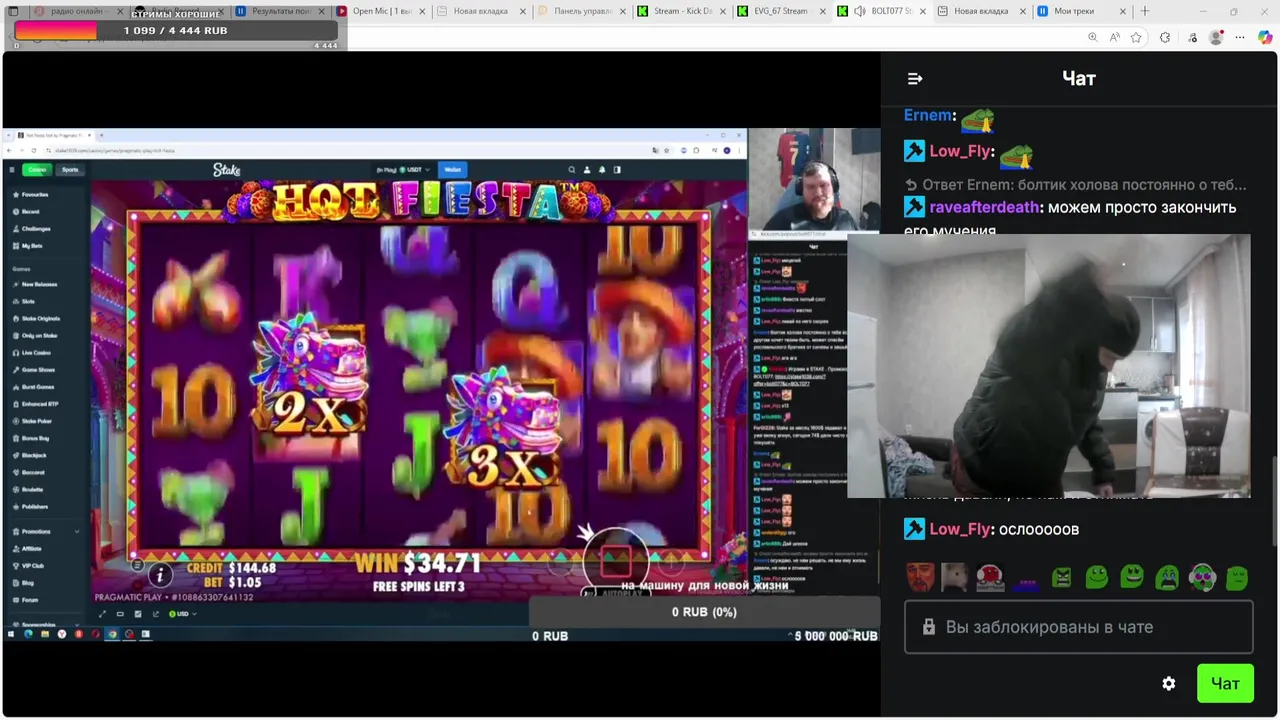This screenshot has height=720, width=1280.
Task: Pick the blue pixel bar emote
Action: (1026, 582)
